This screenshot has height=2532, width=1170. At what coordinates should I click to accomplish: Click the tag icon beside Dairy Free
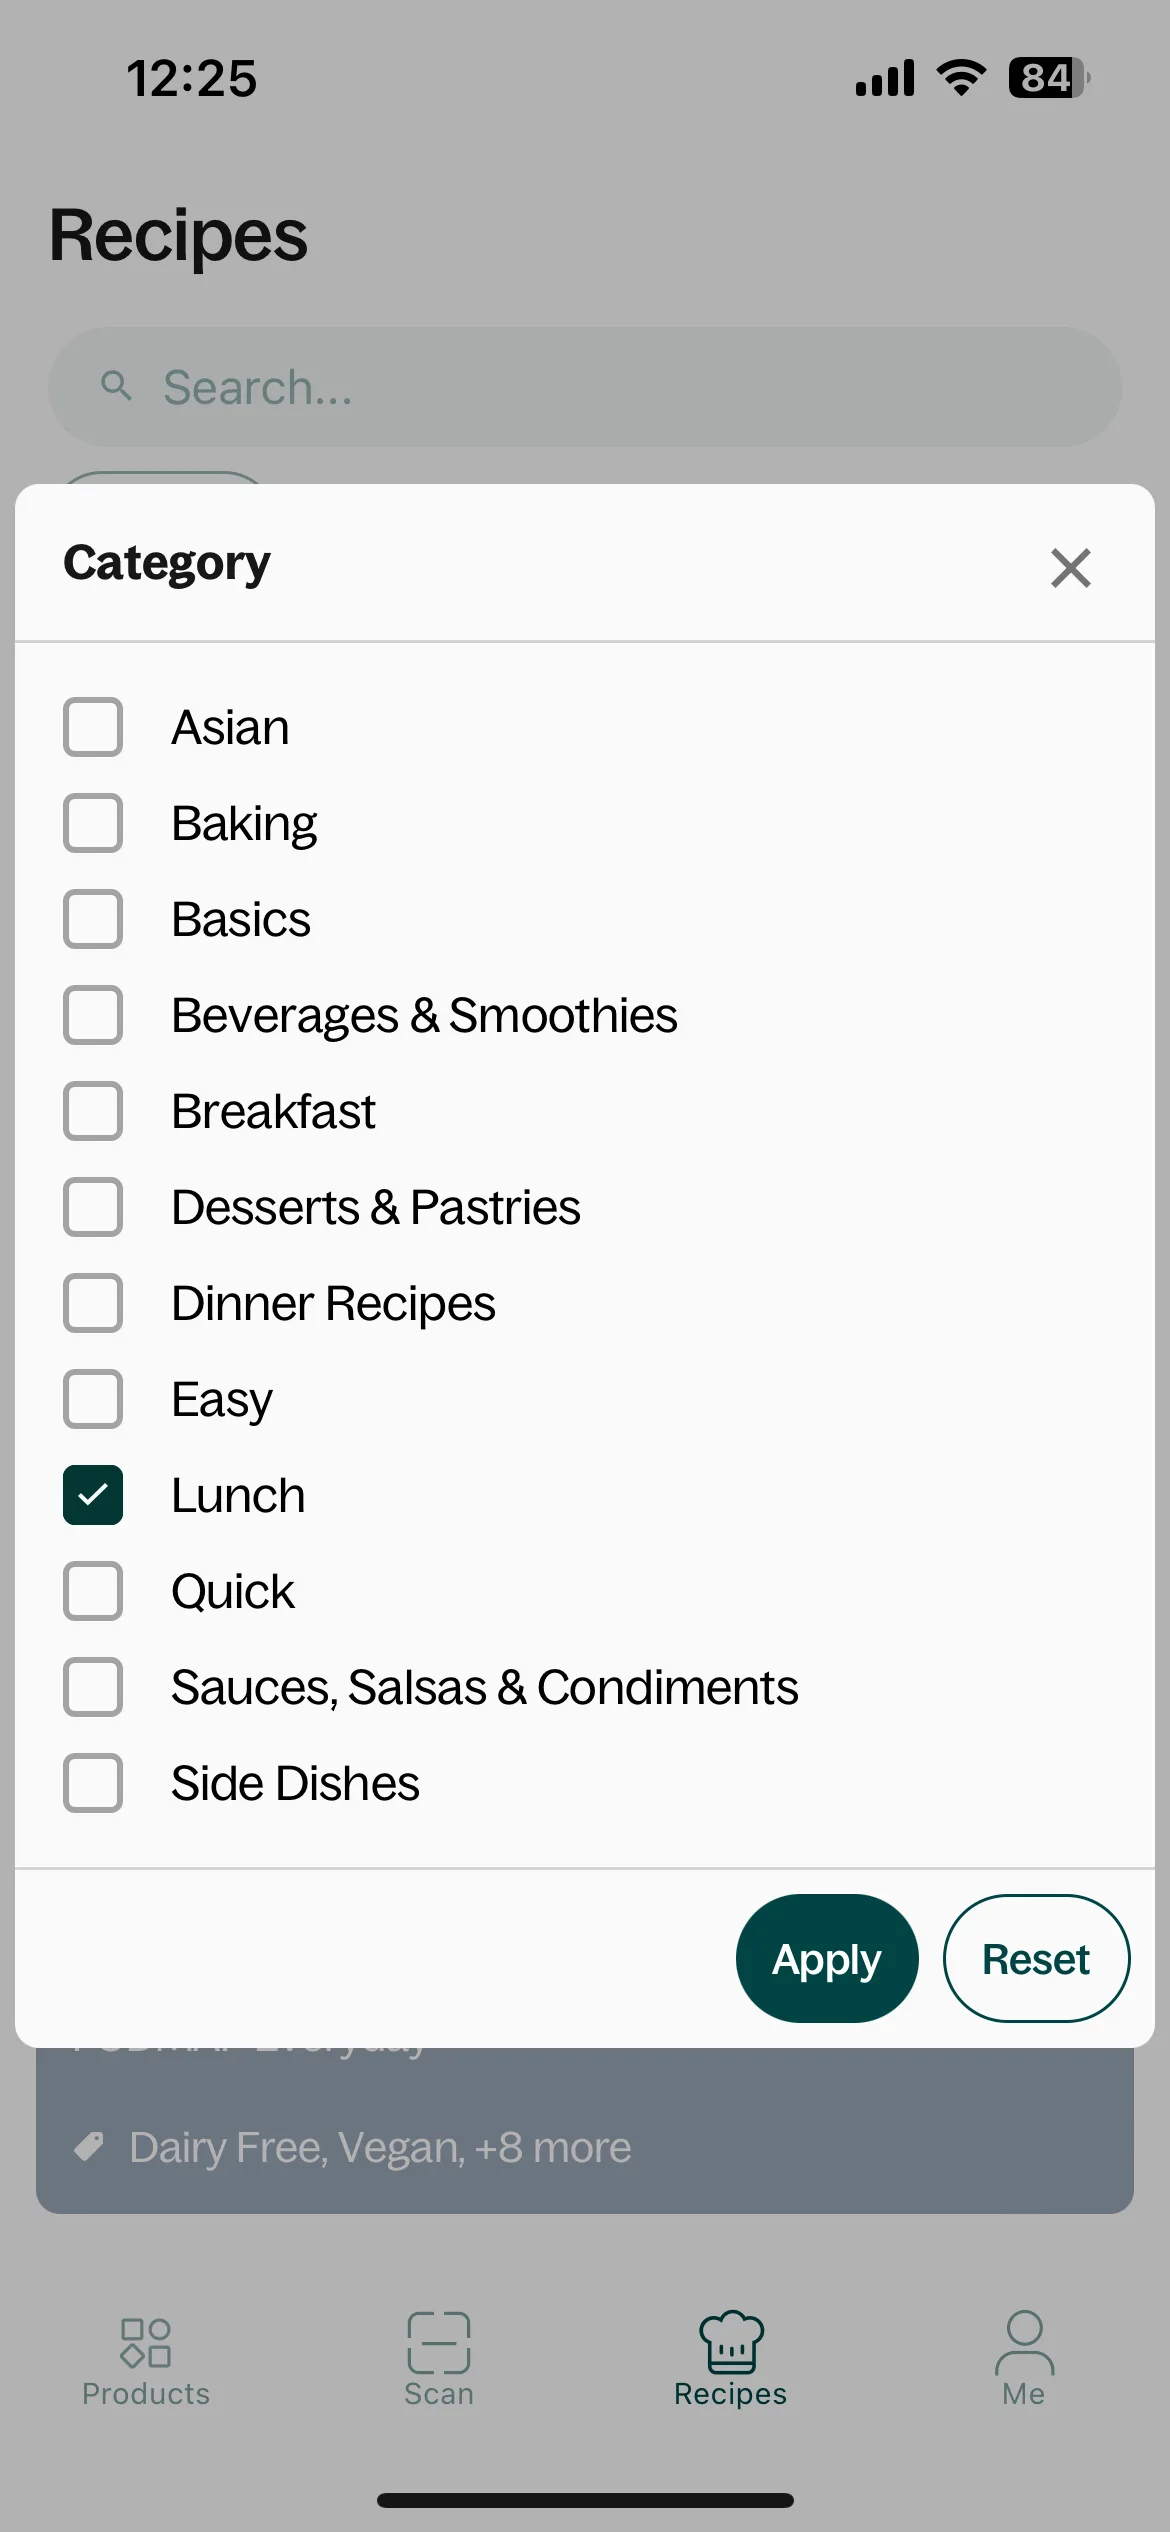coord(89,2147)
